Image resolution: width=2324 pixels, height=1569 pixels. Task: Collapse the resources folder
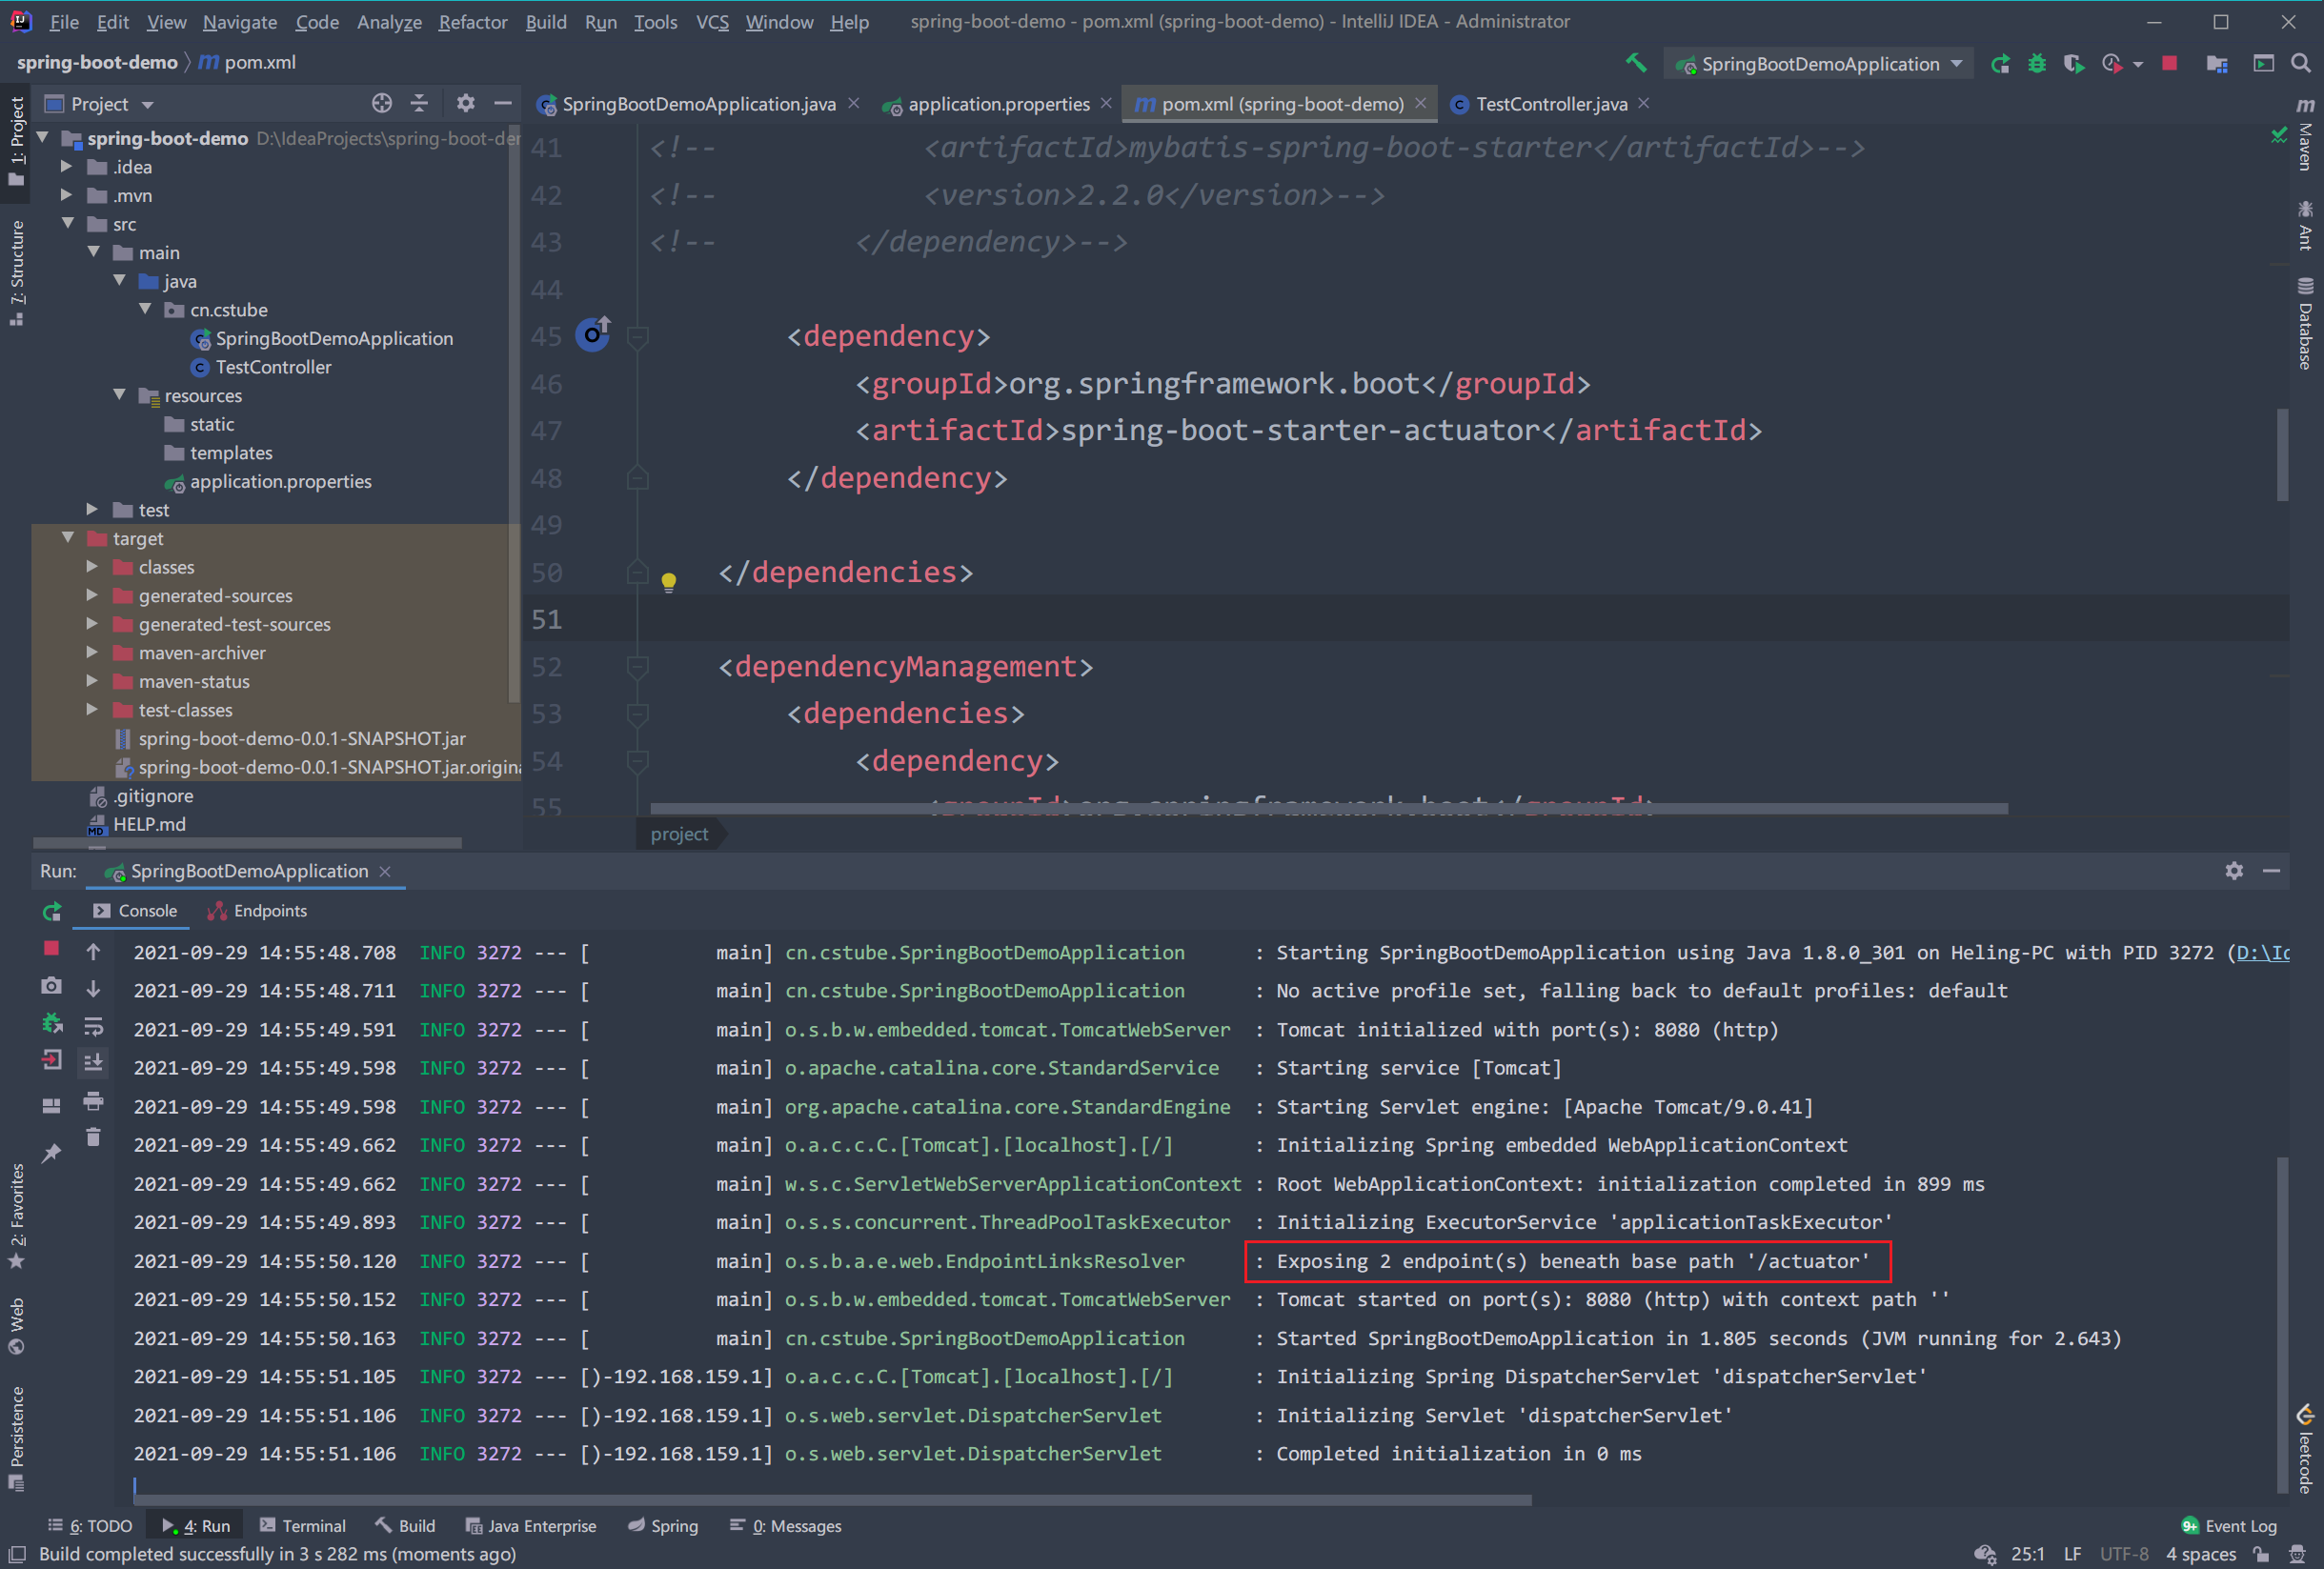119,395
